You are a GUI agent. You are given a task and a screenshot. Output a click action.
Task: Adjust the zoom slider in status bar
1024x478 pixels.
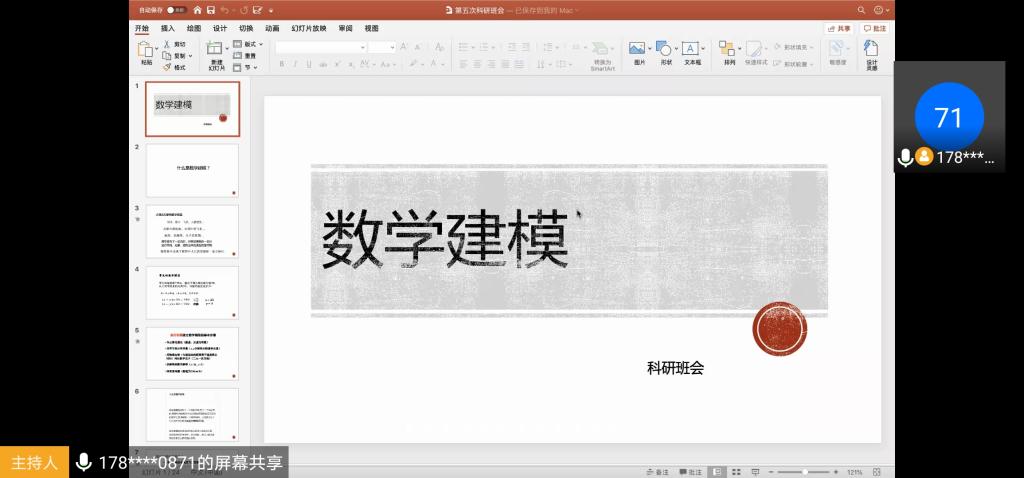[x=804, y=471]
